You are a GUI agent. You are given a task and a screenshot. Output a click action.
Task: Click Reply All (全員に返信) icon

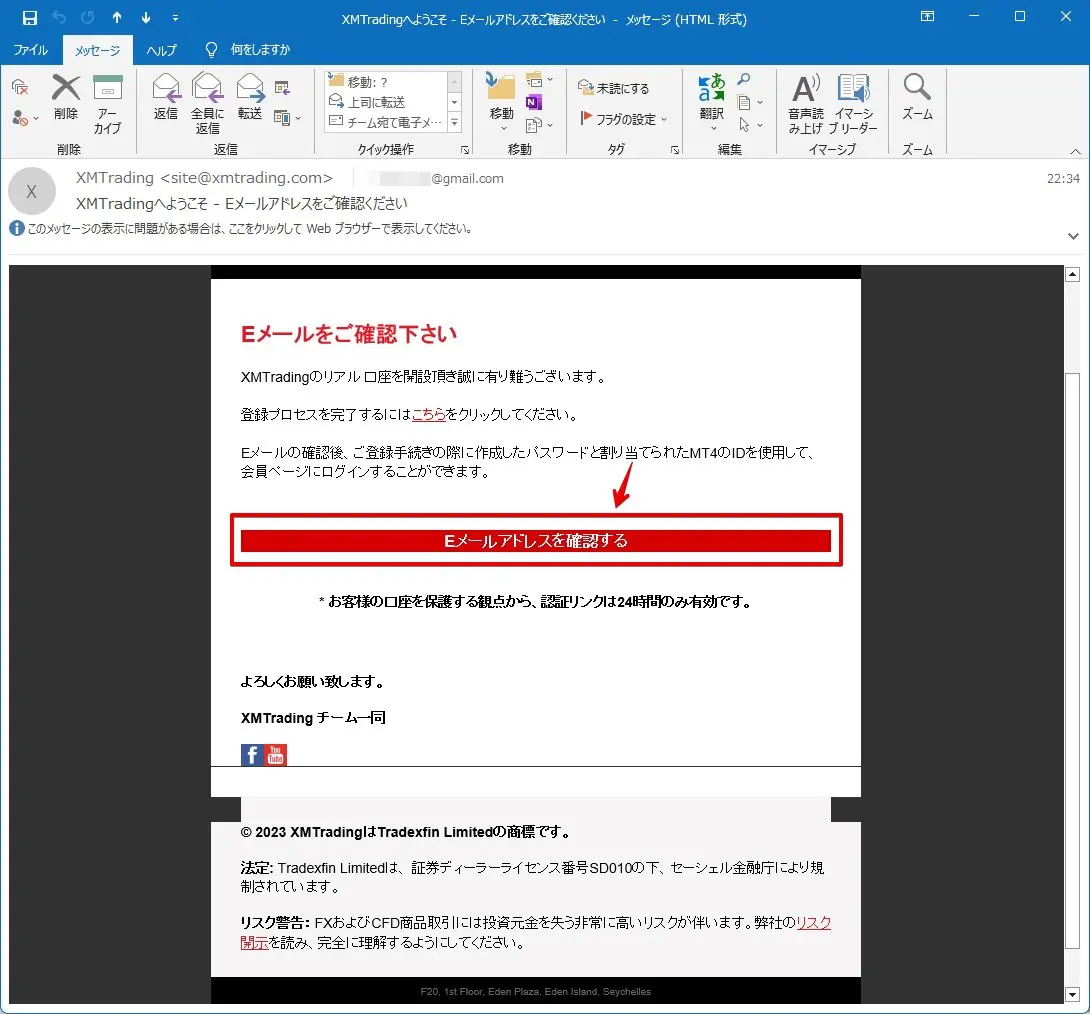tap(207, 103)
